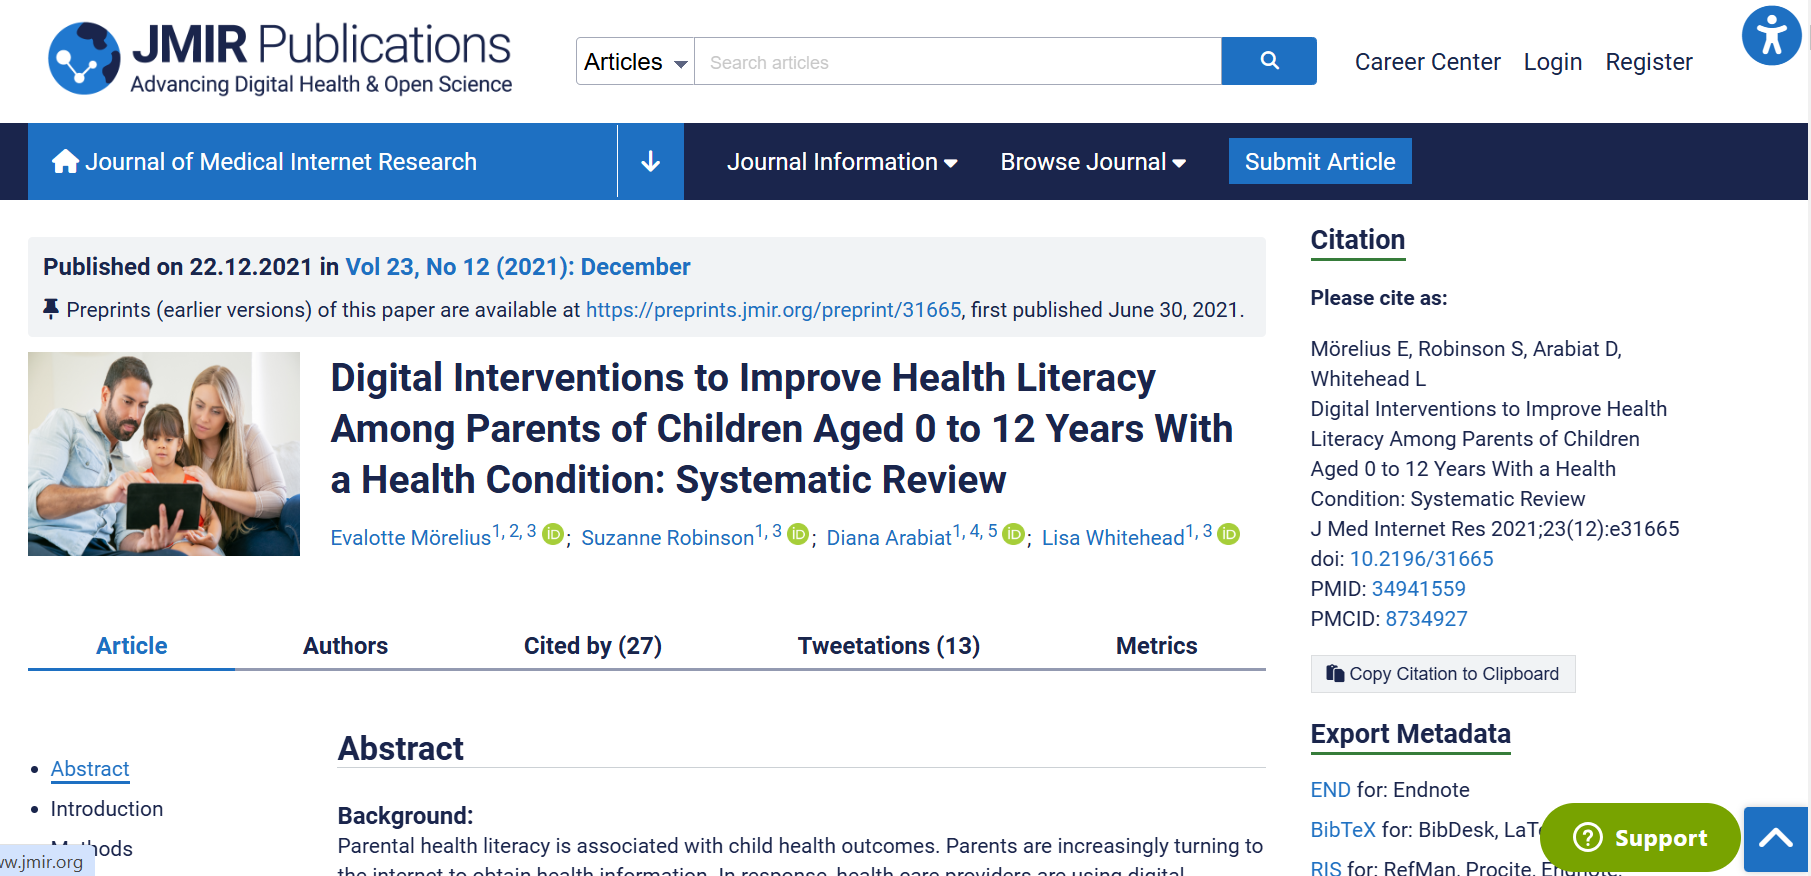Open Diana Arabiat's ORCID icon
1811x876 pixels.
tap(1013, 535)
